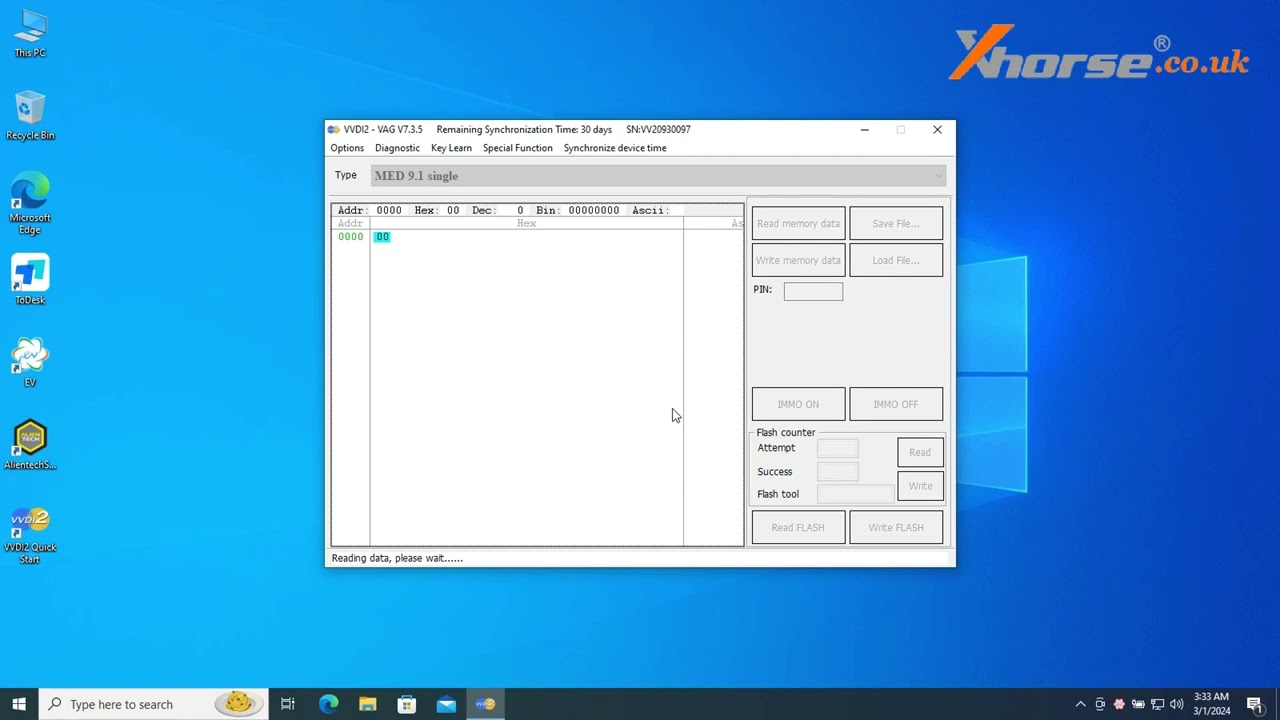
Task: Click the battery icon in system tray
Action: (1138, 704)
